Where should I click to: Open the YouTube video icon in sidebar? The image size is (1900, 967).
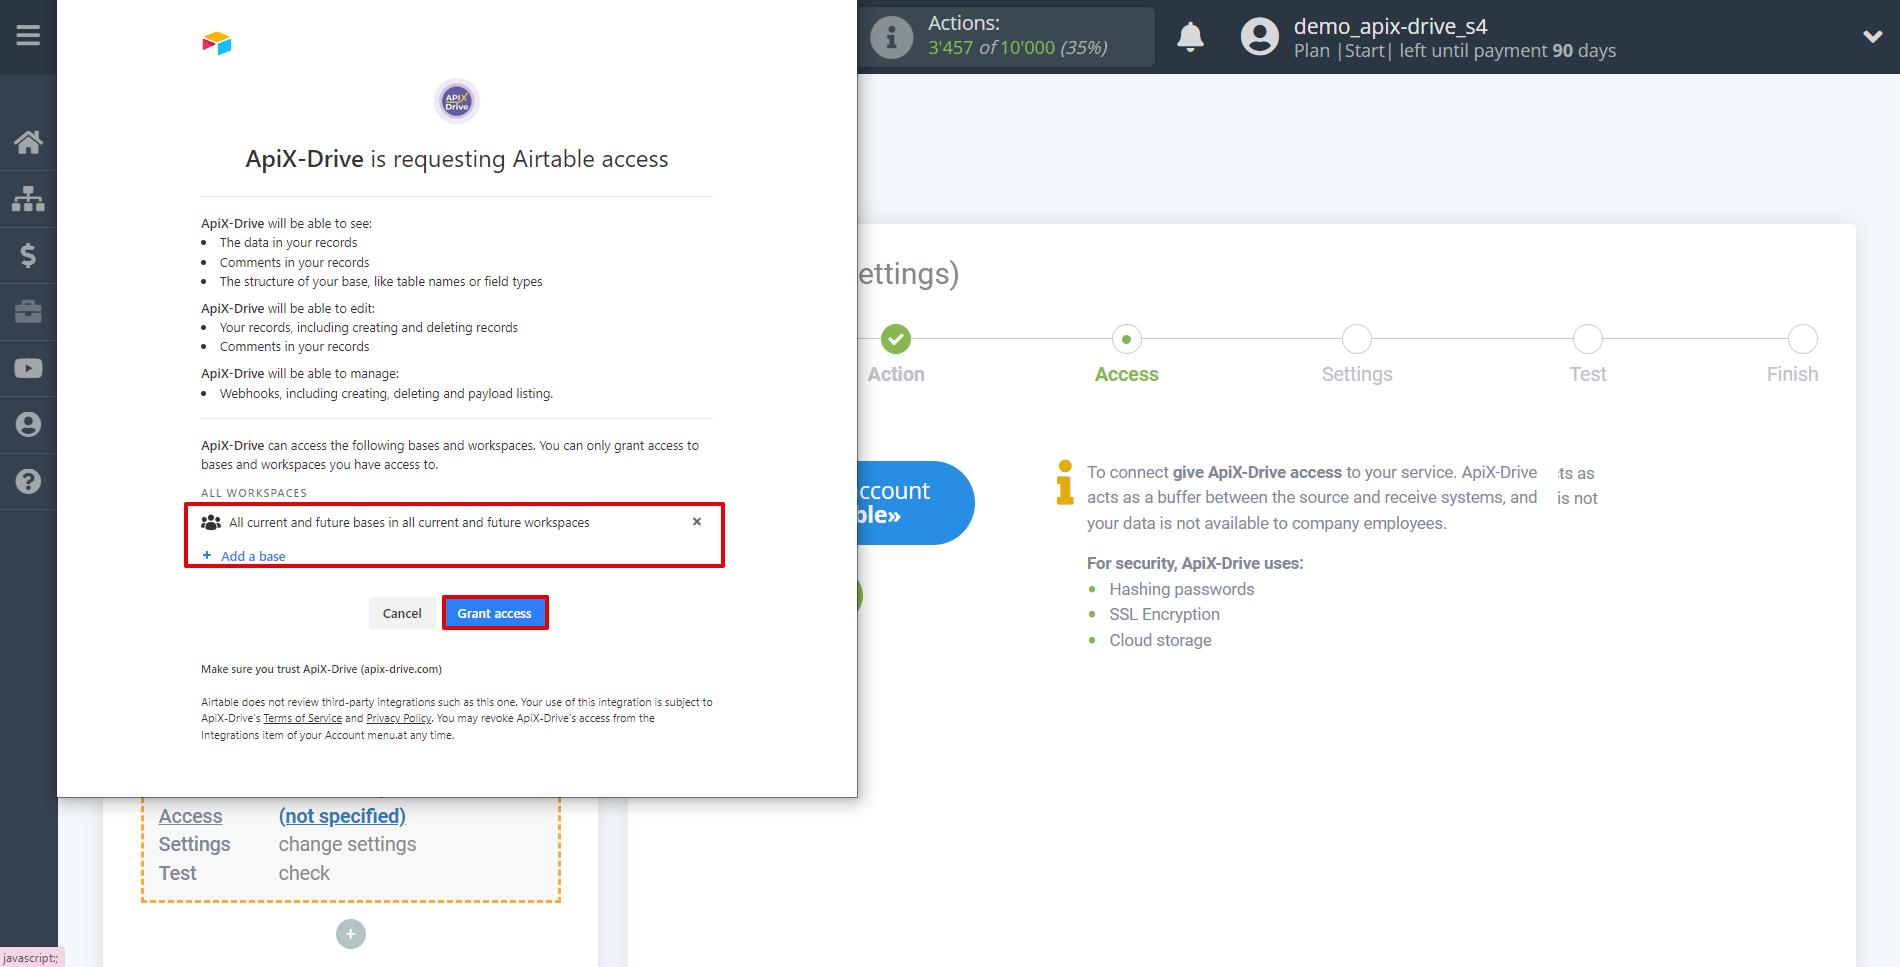28,368
